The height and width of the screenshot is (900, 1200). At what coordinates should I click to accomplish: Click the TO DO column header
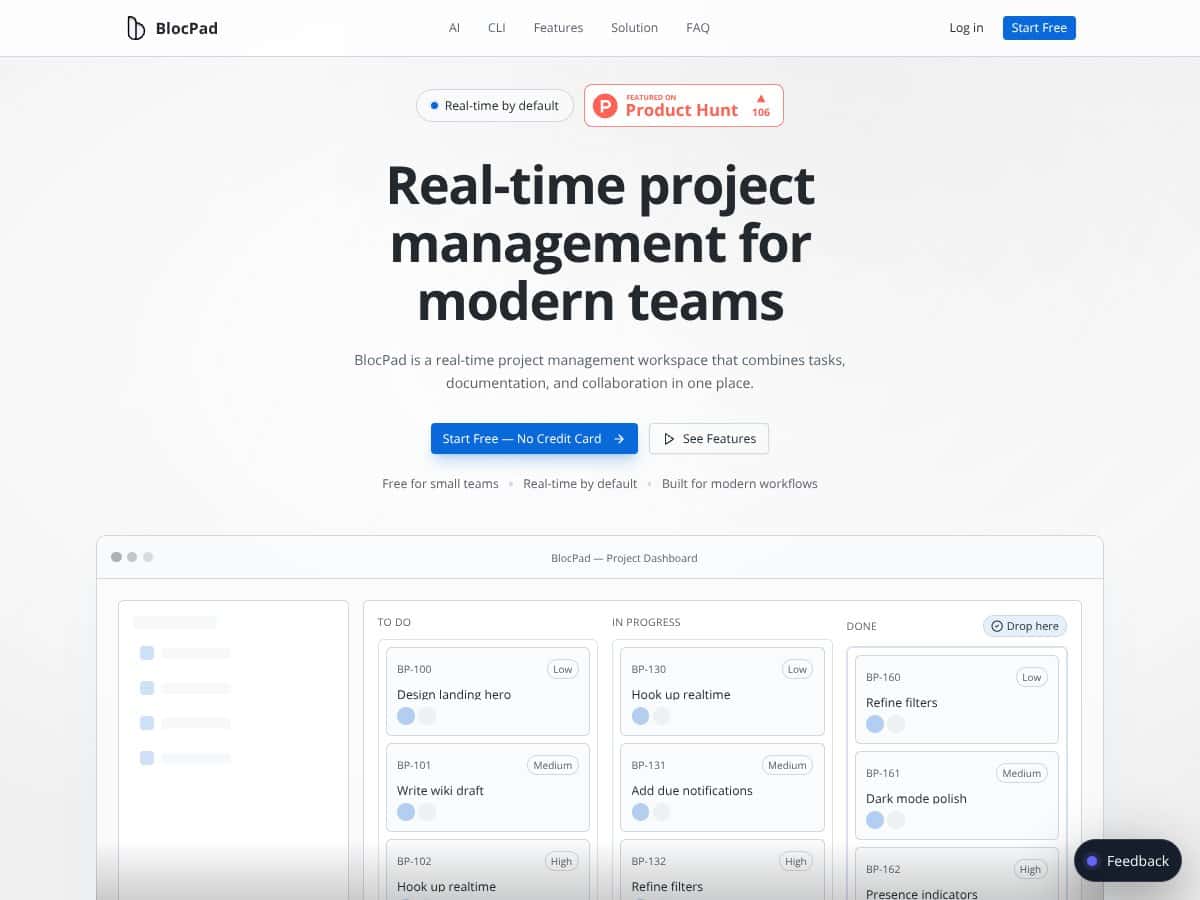tap(394, 622)
